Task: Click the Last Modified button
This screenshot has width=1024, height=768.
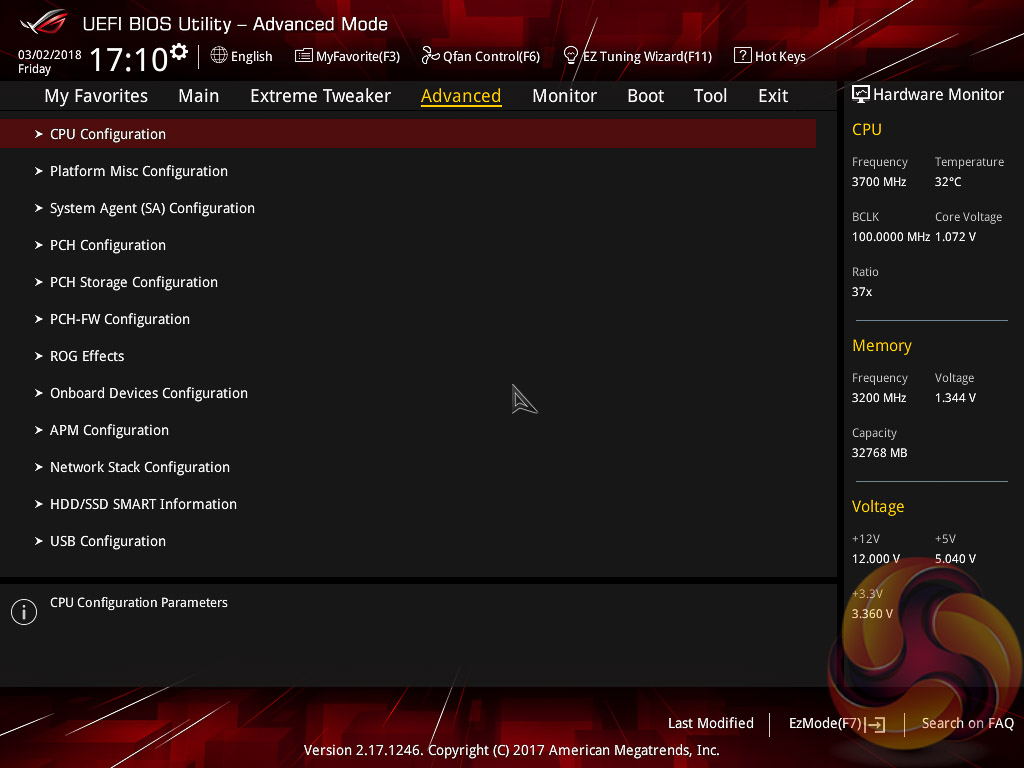Action: click(x=711, y=724)
